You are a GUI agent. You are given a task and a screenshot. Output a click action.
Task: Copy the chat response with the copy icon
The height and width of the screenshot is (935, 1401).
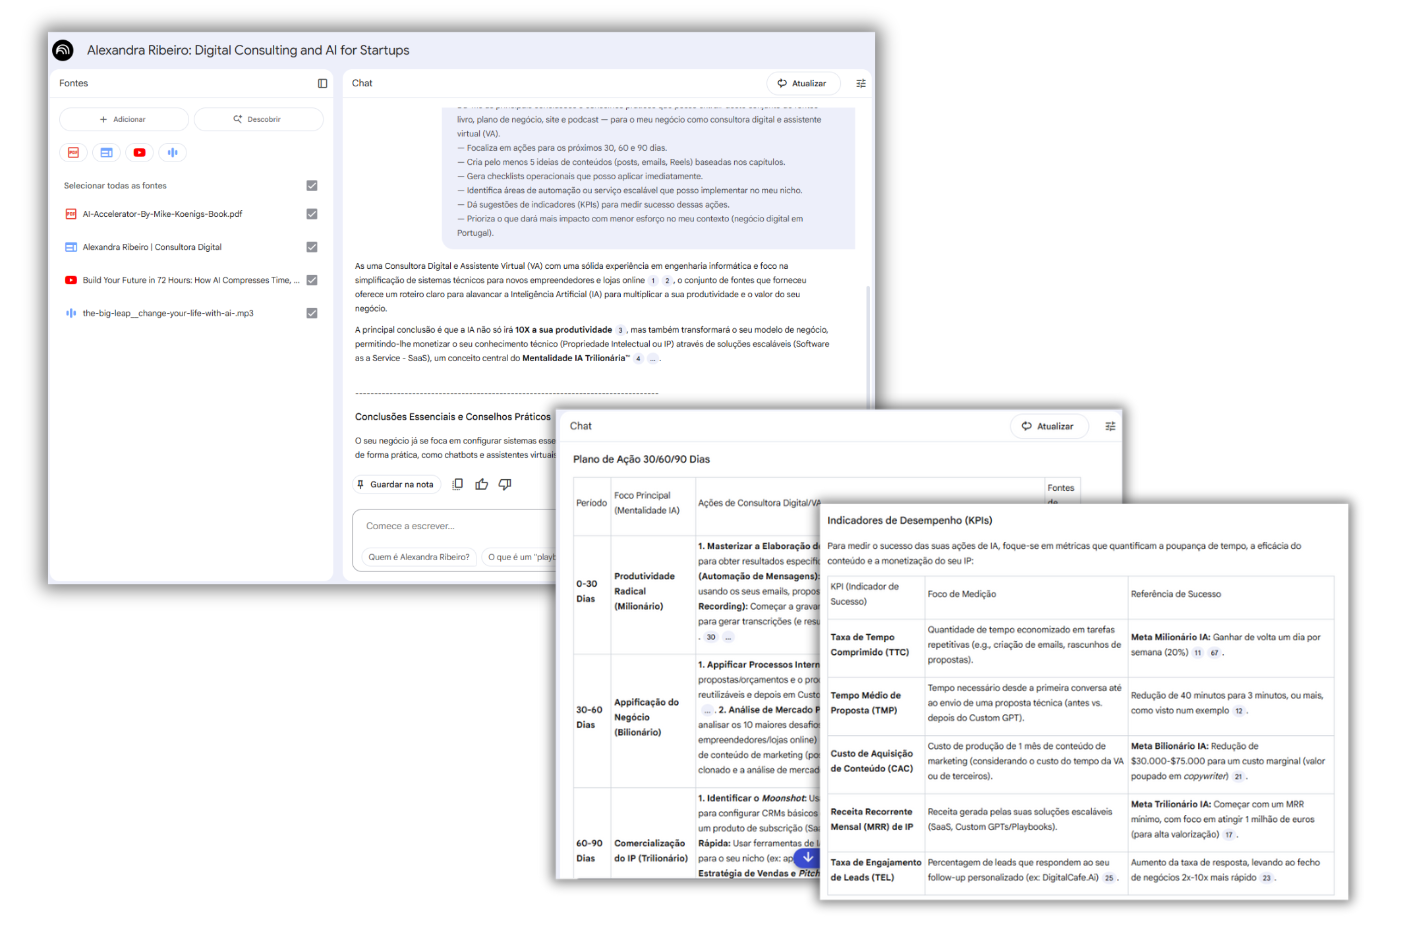457,483
